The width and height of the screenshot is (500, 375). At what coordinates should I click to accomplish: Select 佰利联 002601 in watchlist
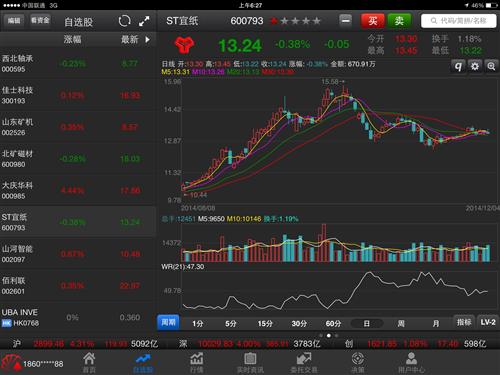click(x=78, y=285)
